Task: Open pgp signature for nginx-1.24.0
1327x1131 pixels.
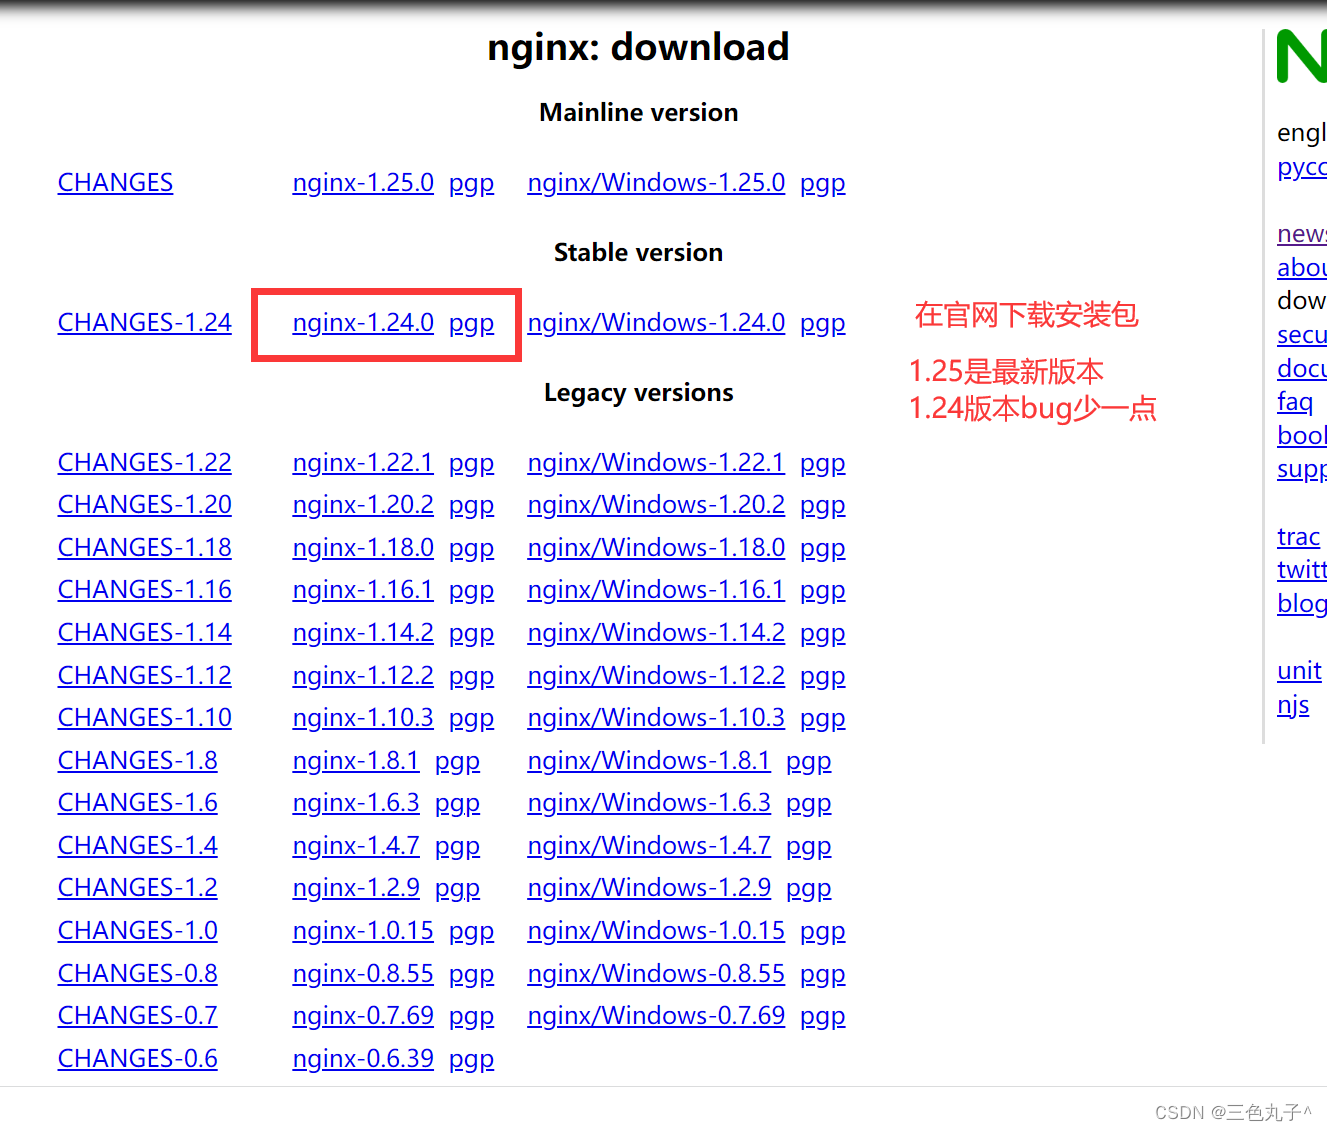Action: coord(471,324)
